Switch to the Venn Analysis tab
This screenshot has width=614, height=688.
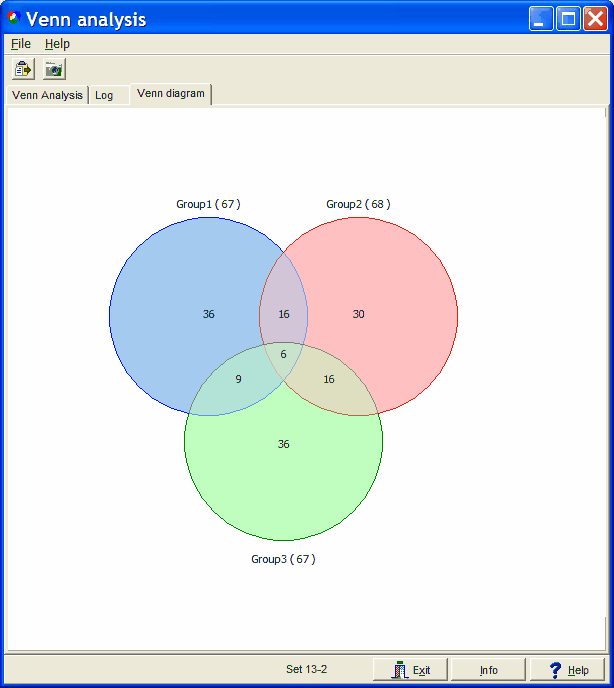tap(47, 95)
